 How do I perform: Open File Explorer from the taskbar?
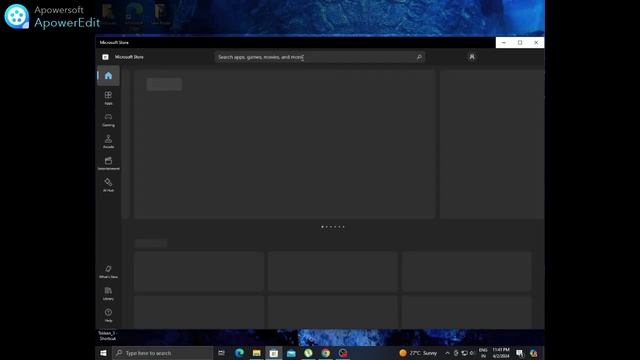[256, 353]
